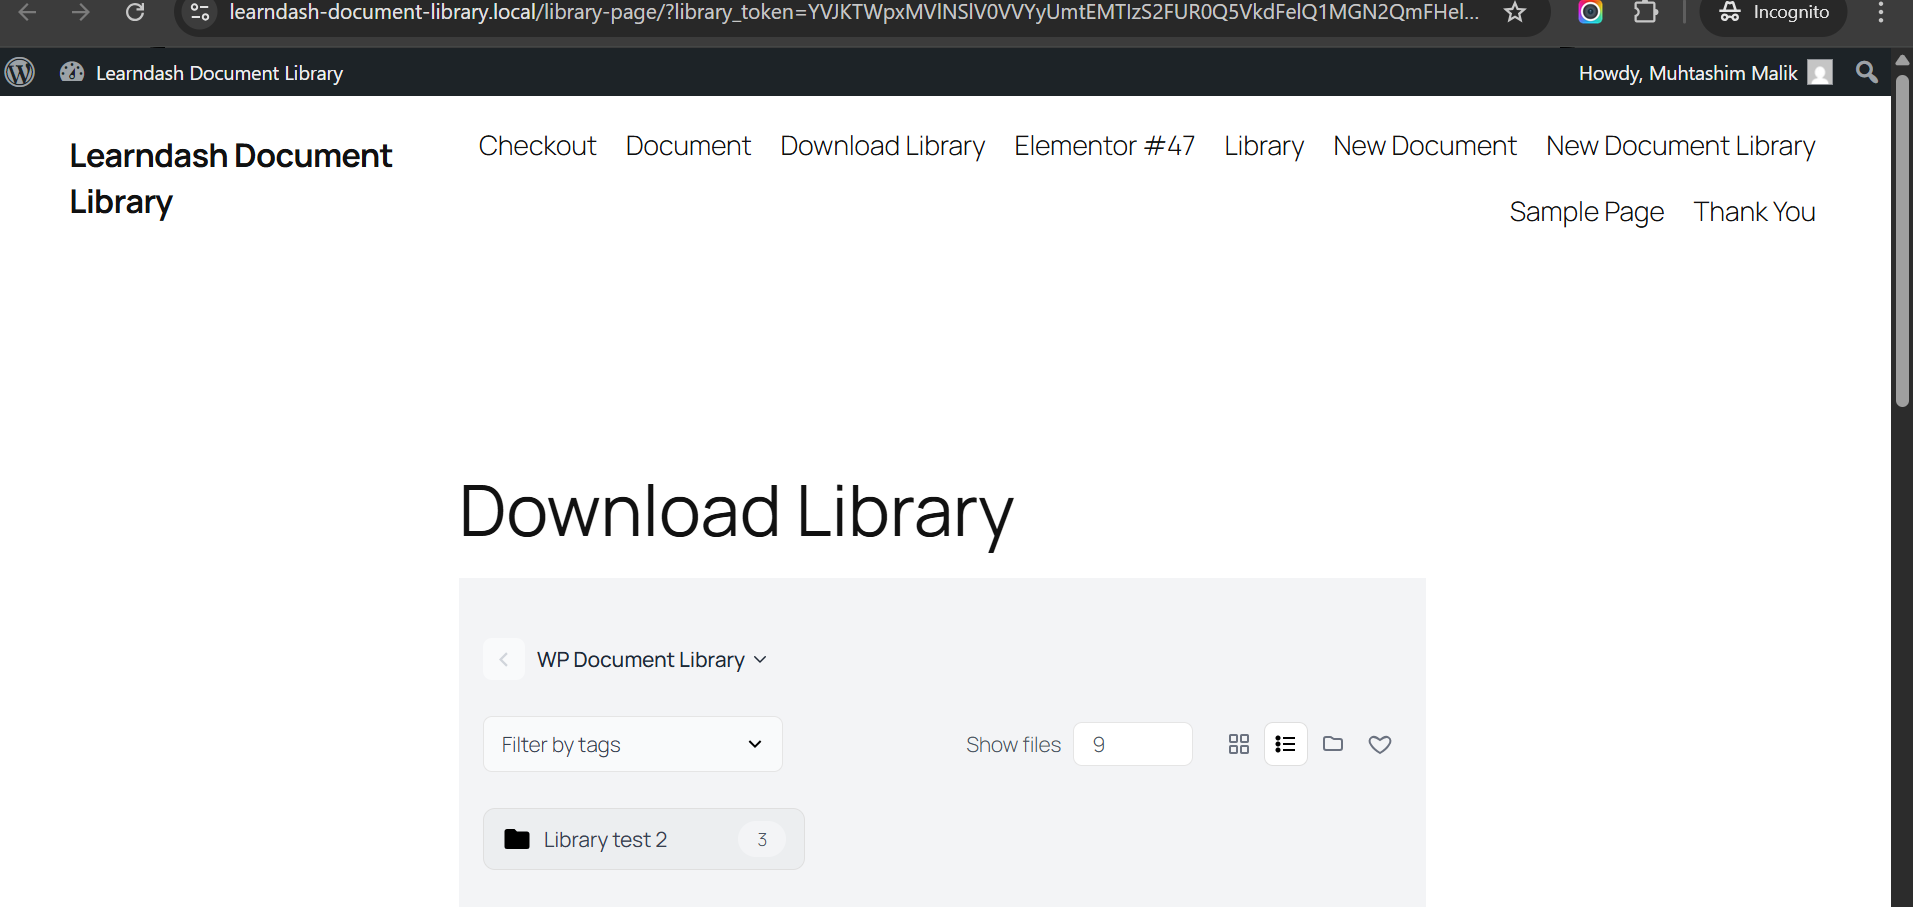Switch to list view
This screenshot has height=907, width=1913.
point(1286,744)
